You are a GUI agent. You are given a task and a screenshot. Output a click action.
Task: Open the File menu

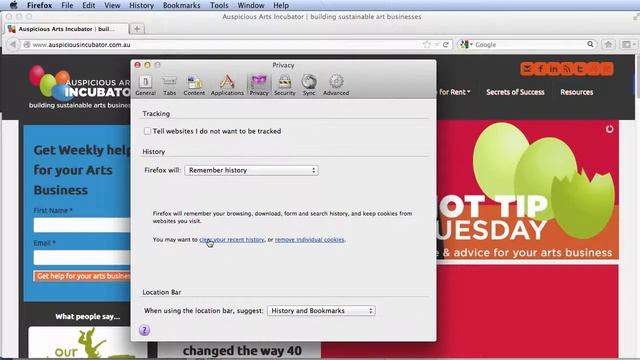click(67, 5)
